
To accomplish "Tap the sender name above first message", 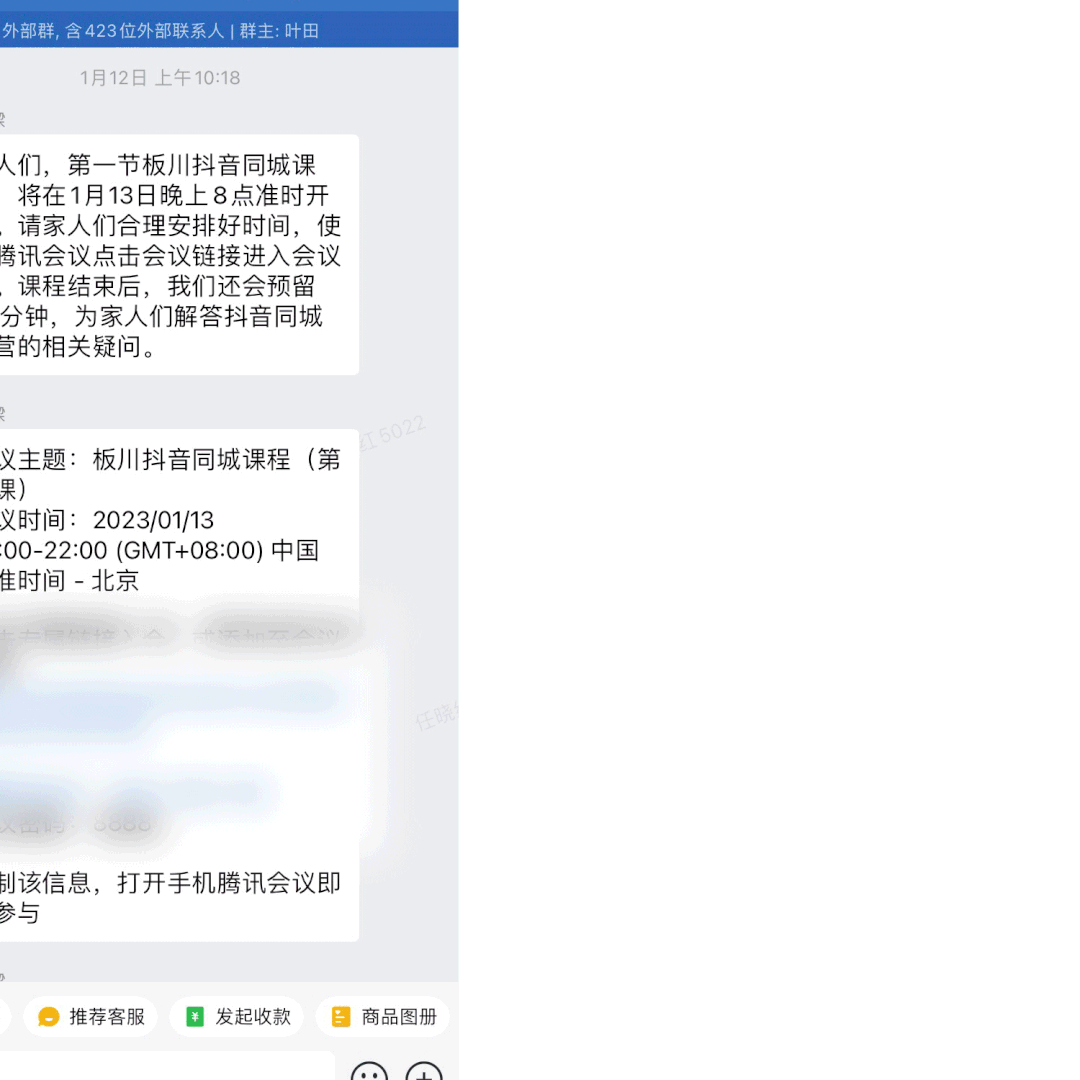I will [2, 119].
